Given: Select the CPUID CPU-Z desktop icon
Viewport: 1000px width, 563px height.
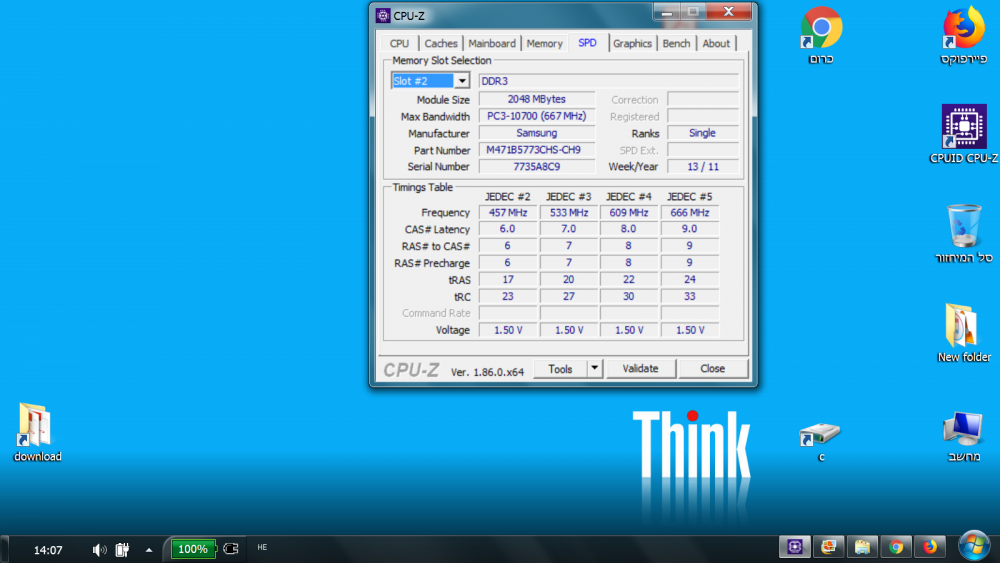Looking at the screenshot, I should point(964,134).
